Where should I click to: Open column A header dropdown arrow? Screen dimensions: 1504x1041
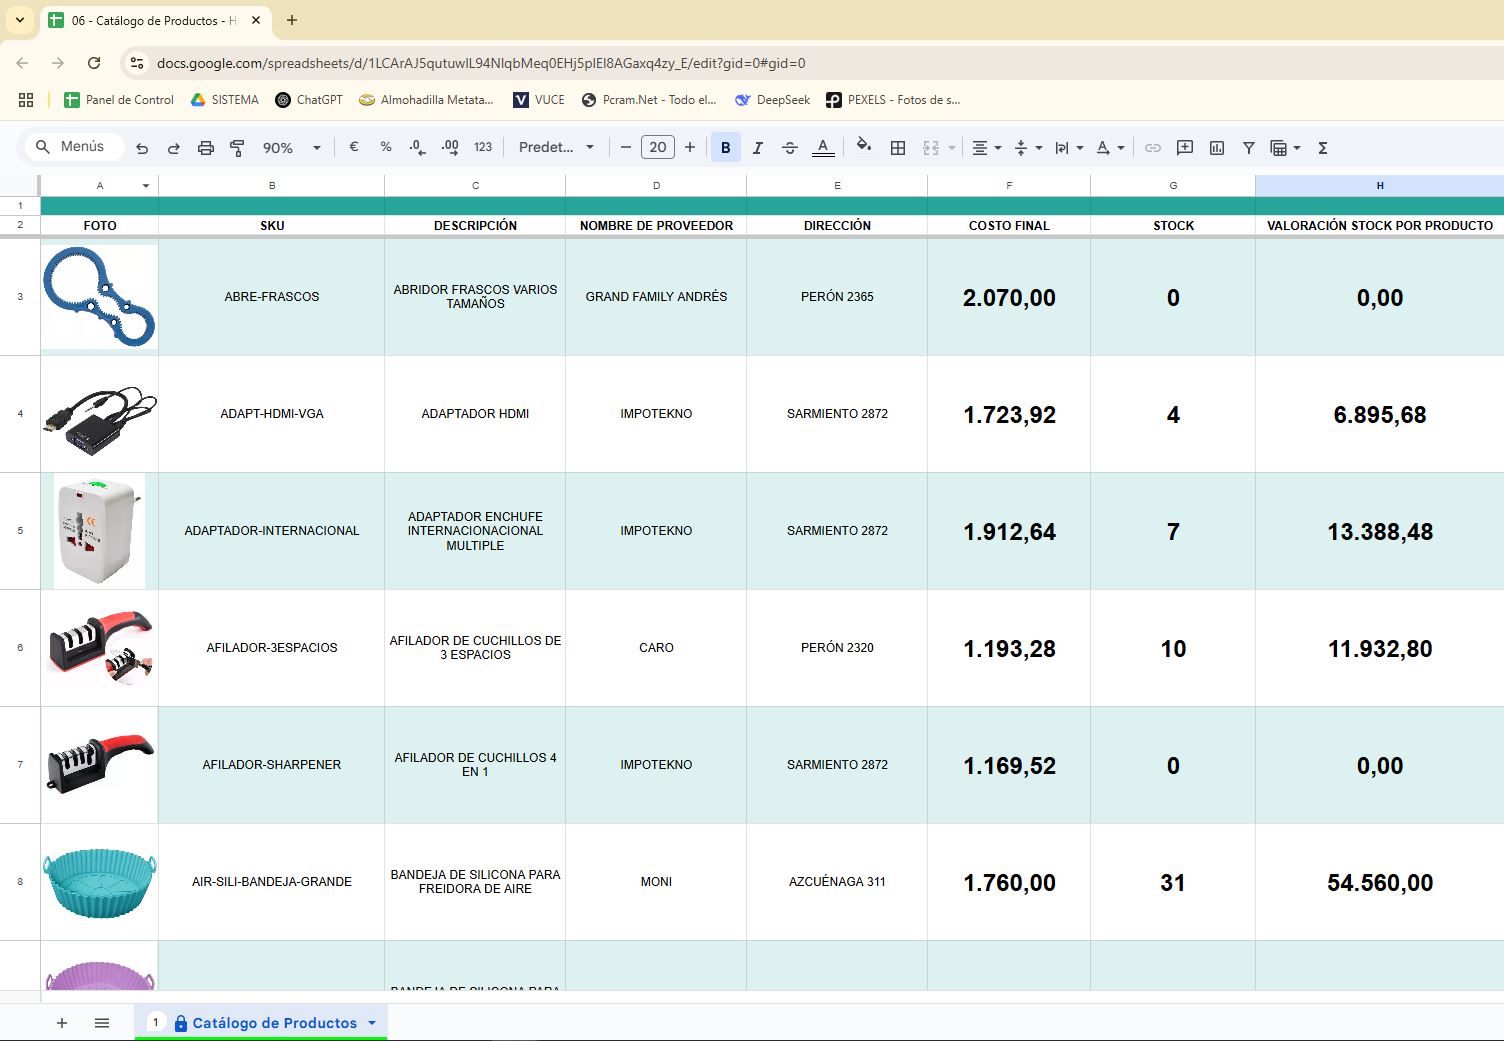point(146,186)
